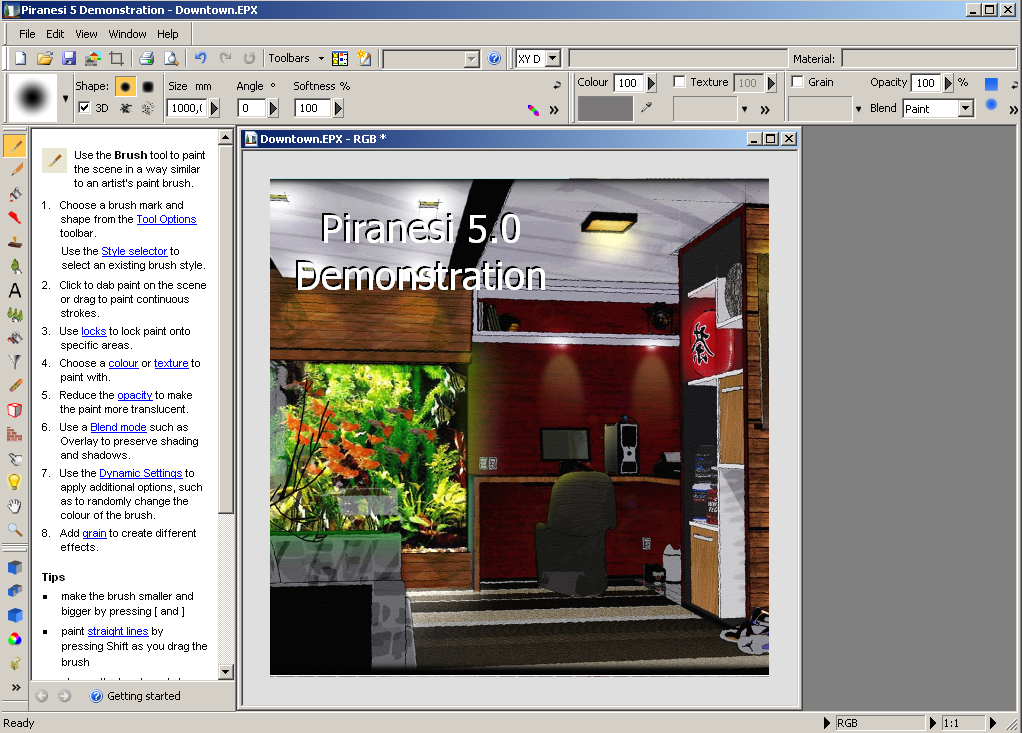Open the Angle value arrow popup
Screen dimensions: 1022x733
point(273,108)
